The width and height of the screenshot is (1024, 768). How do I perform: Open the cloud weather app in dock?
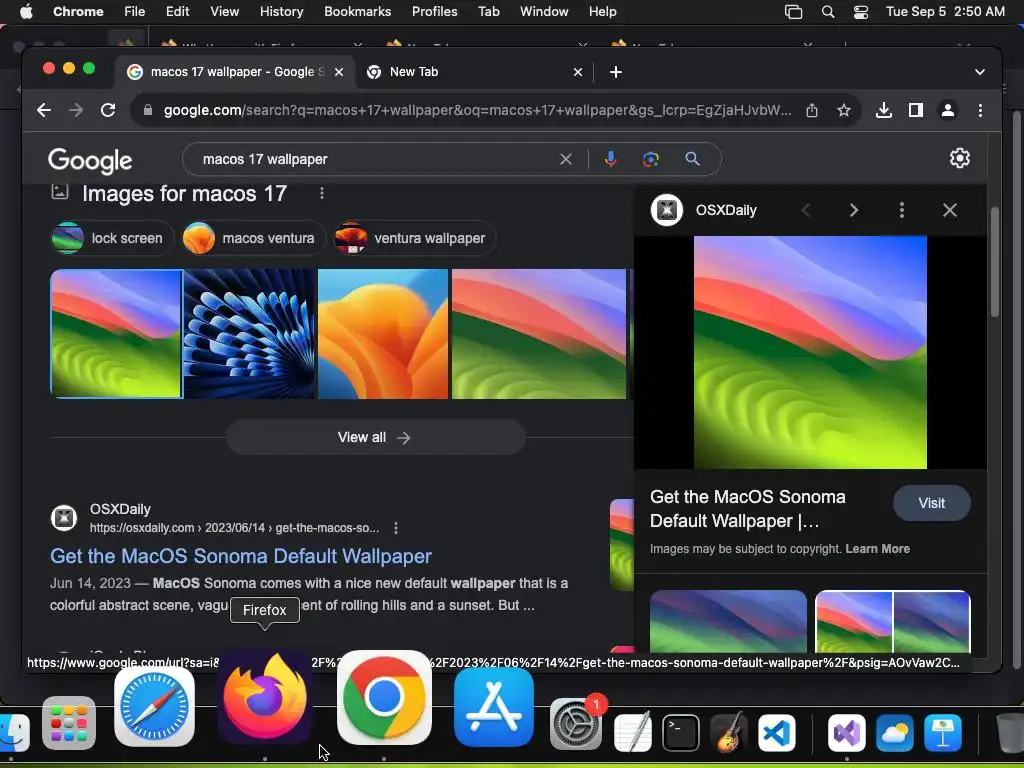[x=895, y=732]
